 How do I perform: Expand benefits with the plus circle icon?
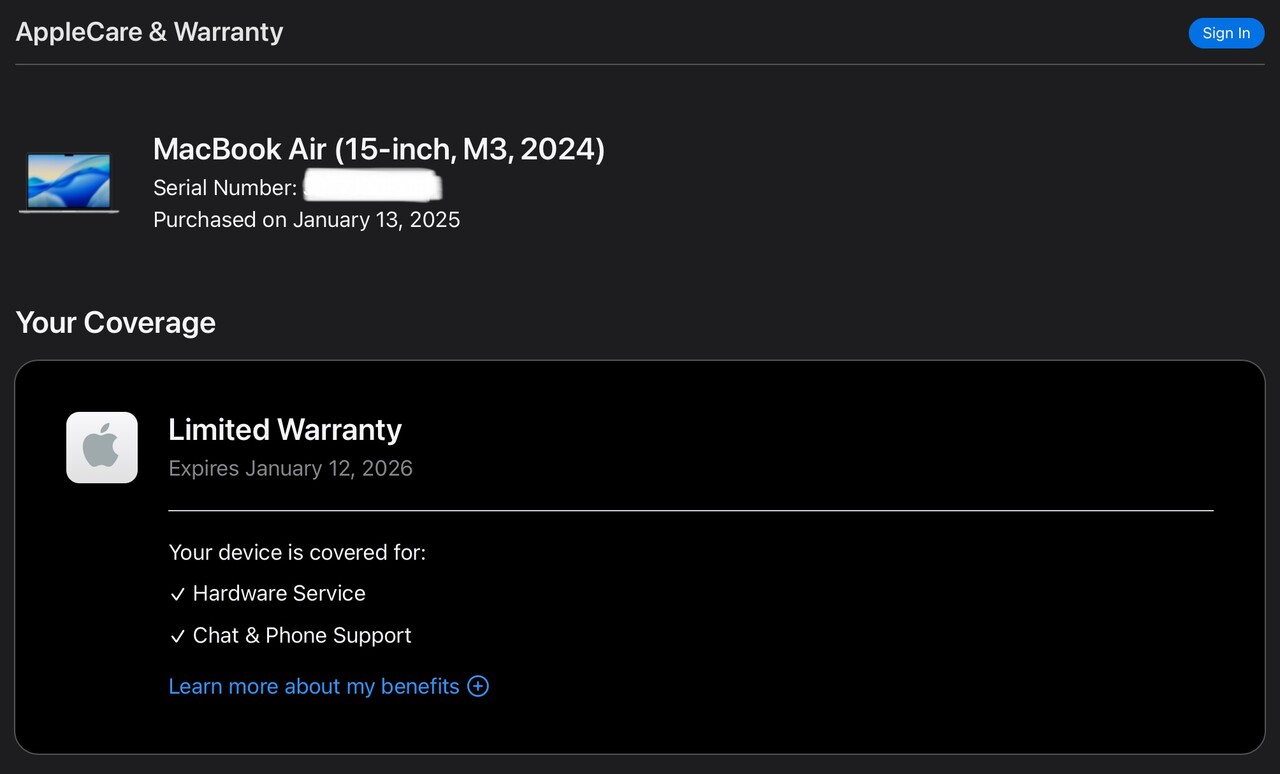tap(478, 686)
